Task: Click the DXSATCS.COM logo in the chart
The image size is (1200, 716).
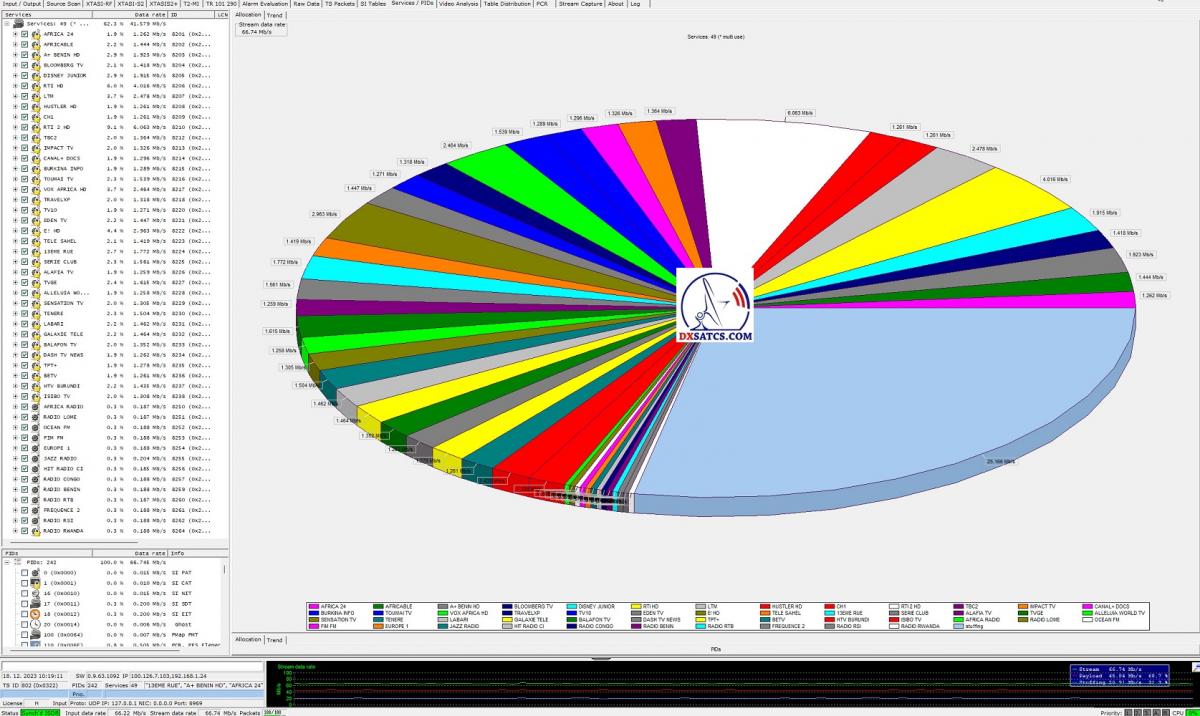Action: pyautogui.click(x=714, y=307)
